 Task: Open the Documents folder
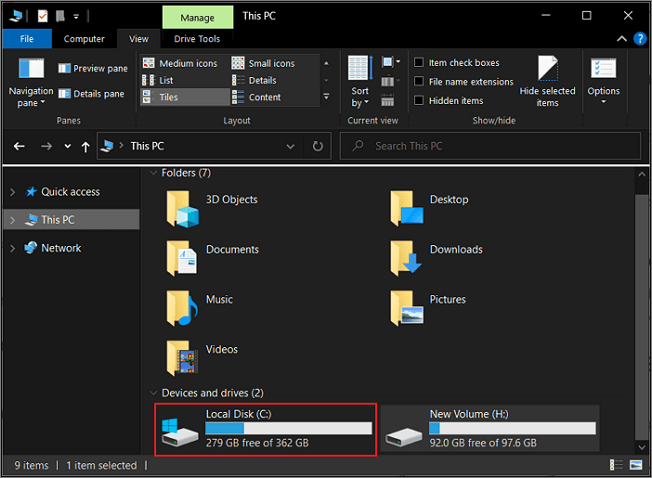(x=213, y=258)
